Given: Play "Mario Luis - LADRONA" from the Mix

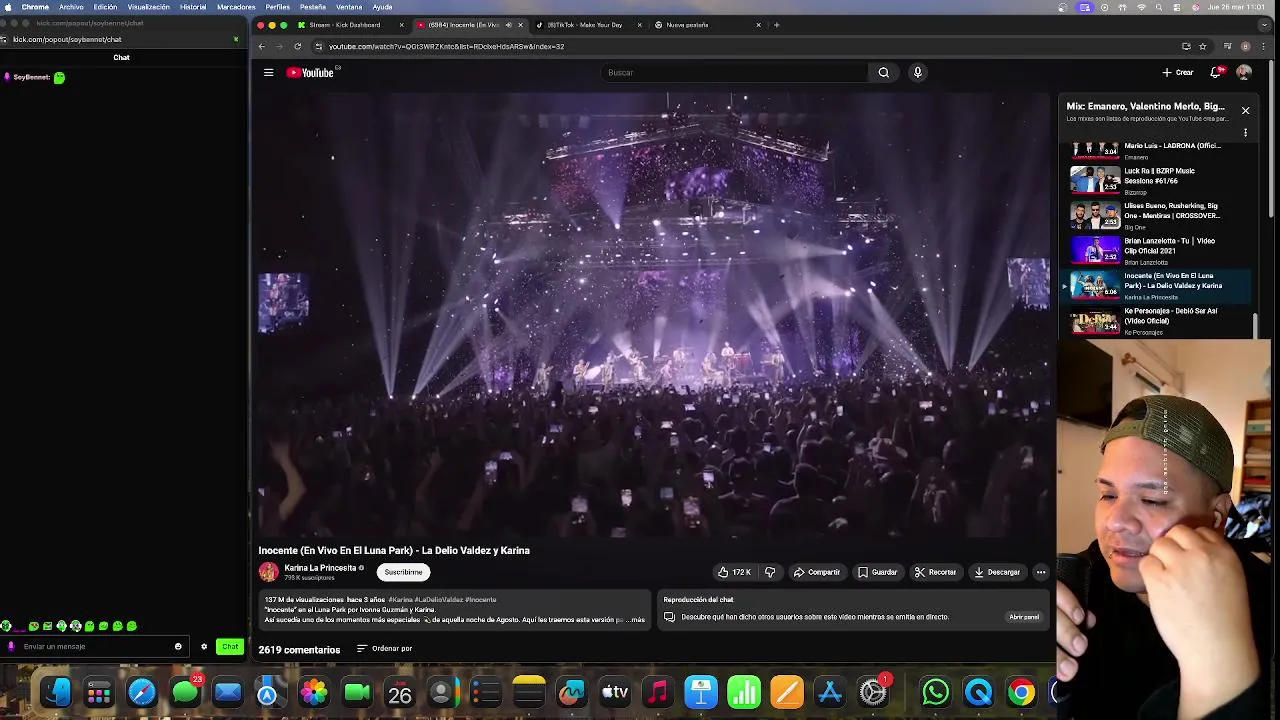Looking at the screenshot, I should [1158, 150].
